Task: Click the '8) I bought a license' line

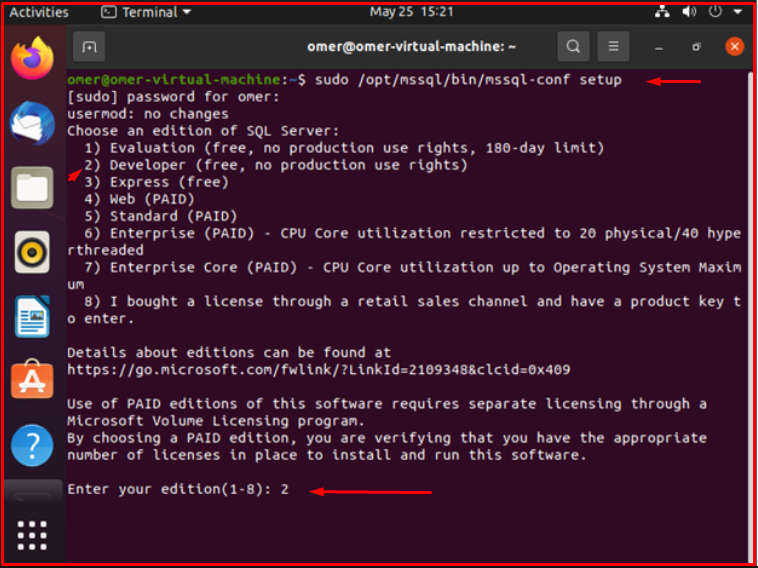Action: [x=404, y=310]
